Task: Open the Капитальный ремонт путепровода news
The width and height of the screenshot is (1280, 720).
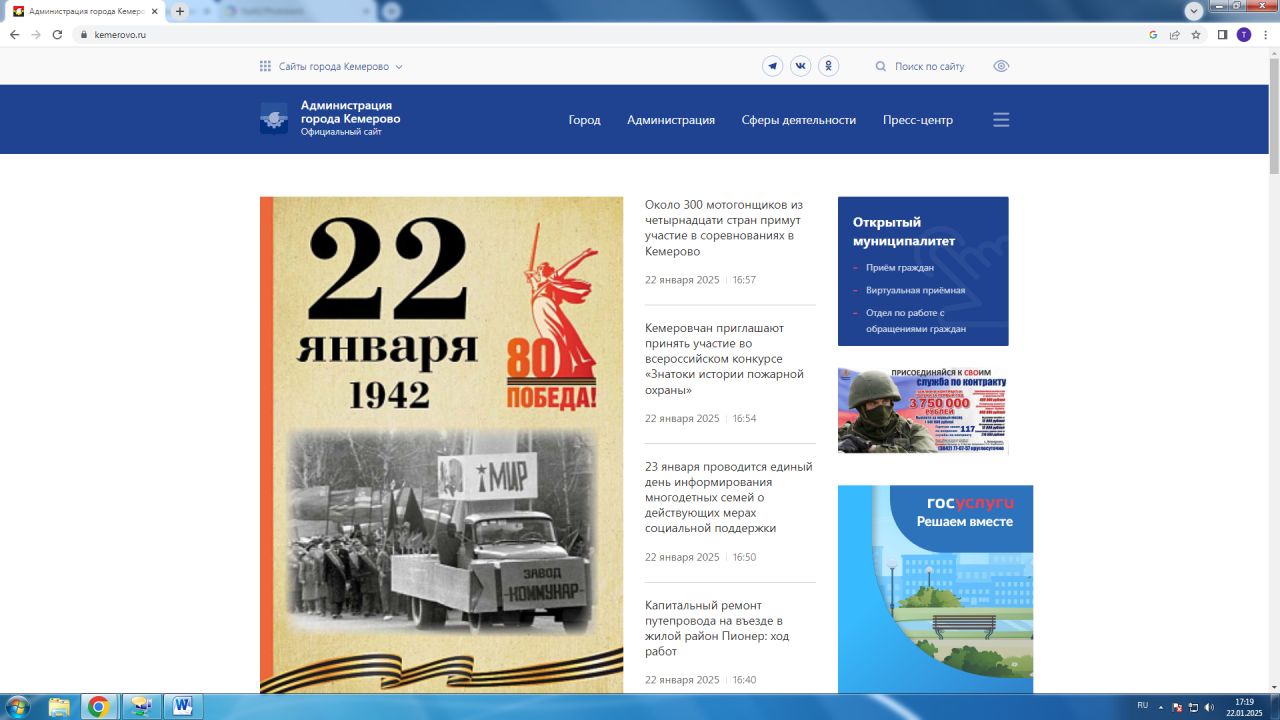Action: coord(715,628)
